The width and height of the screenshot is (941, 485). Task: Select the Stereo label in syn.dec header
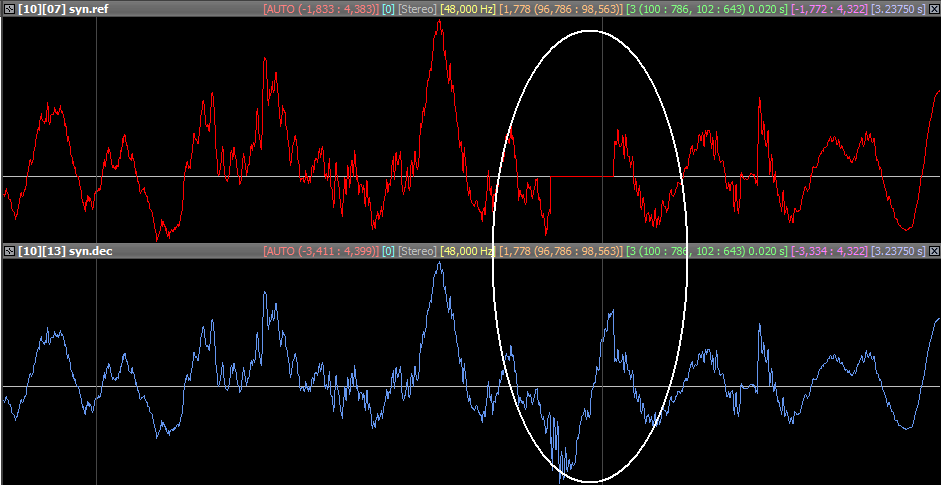[x=418, y=250]
